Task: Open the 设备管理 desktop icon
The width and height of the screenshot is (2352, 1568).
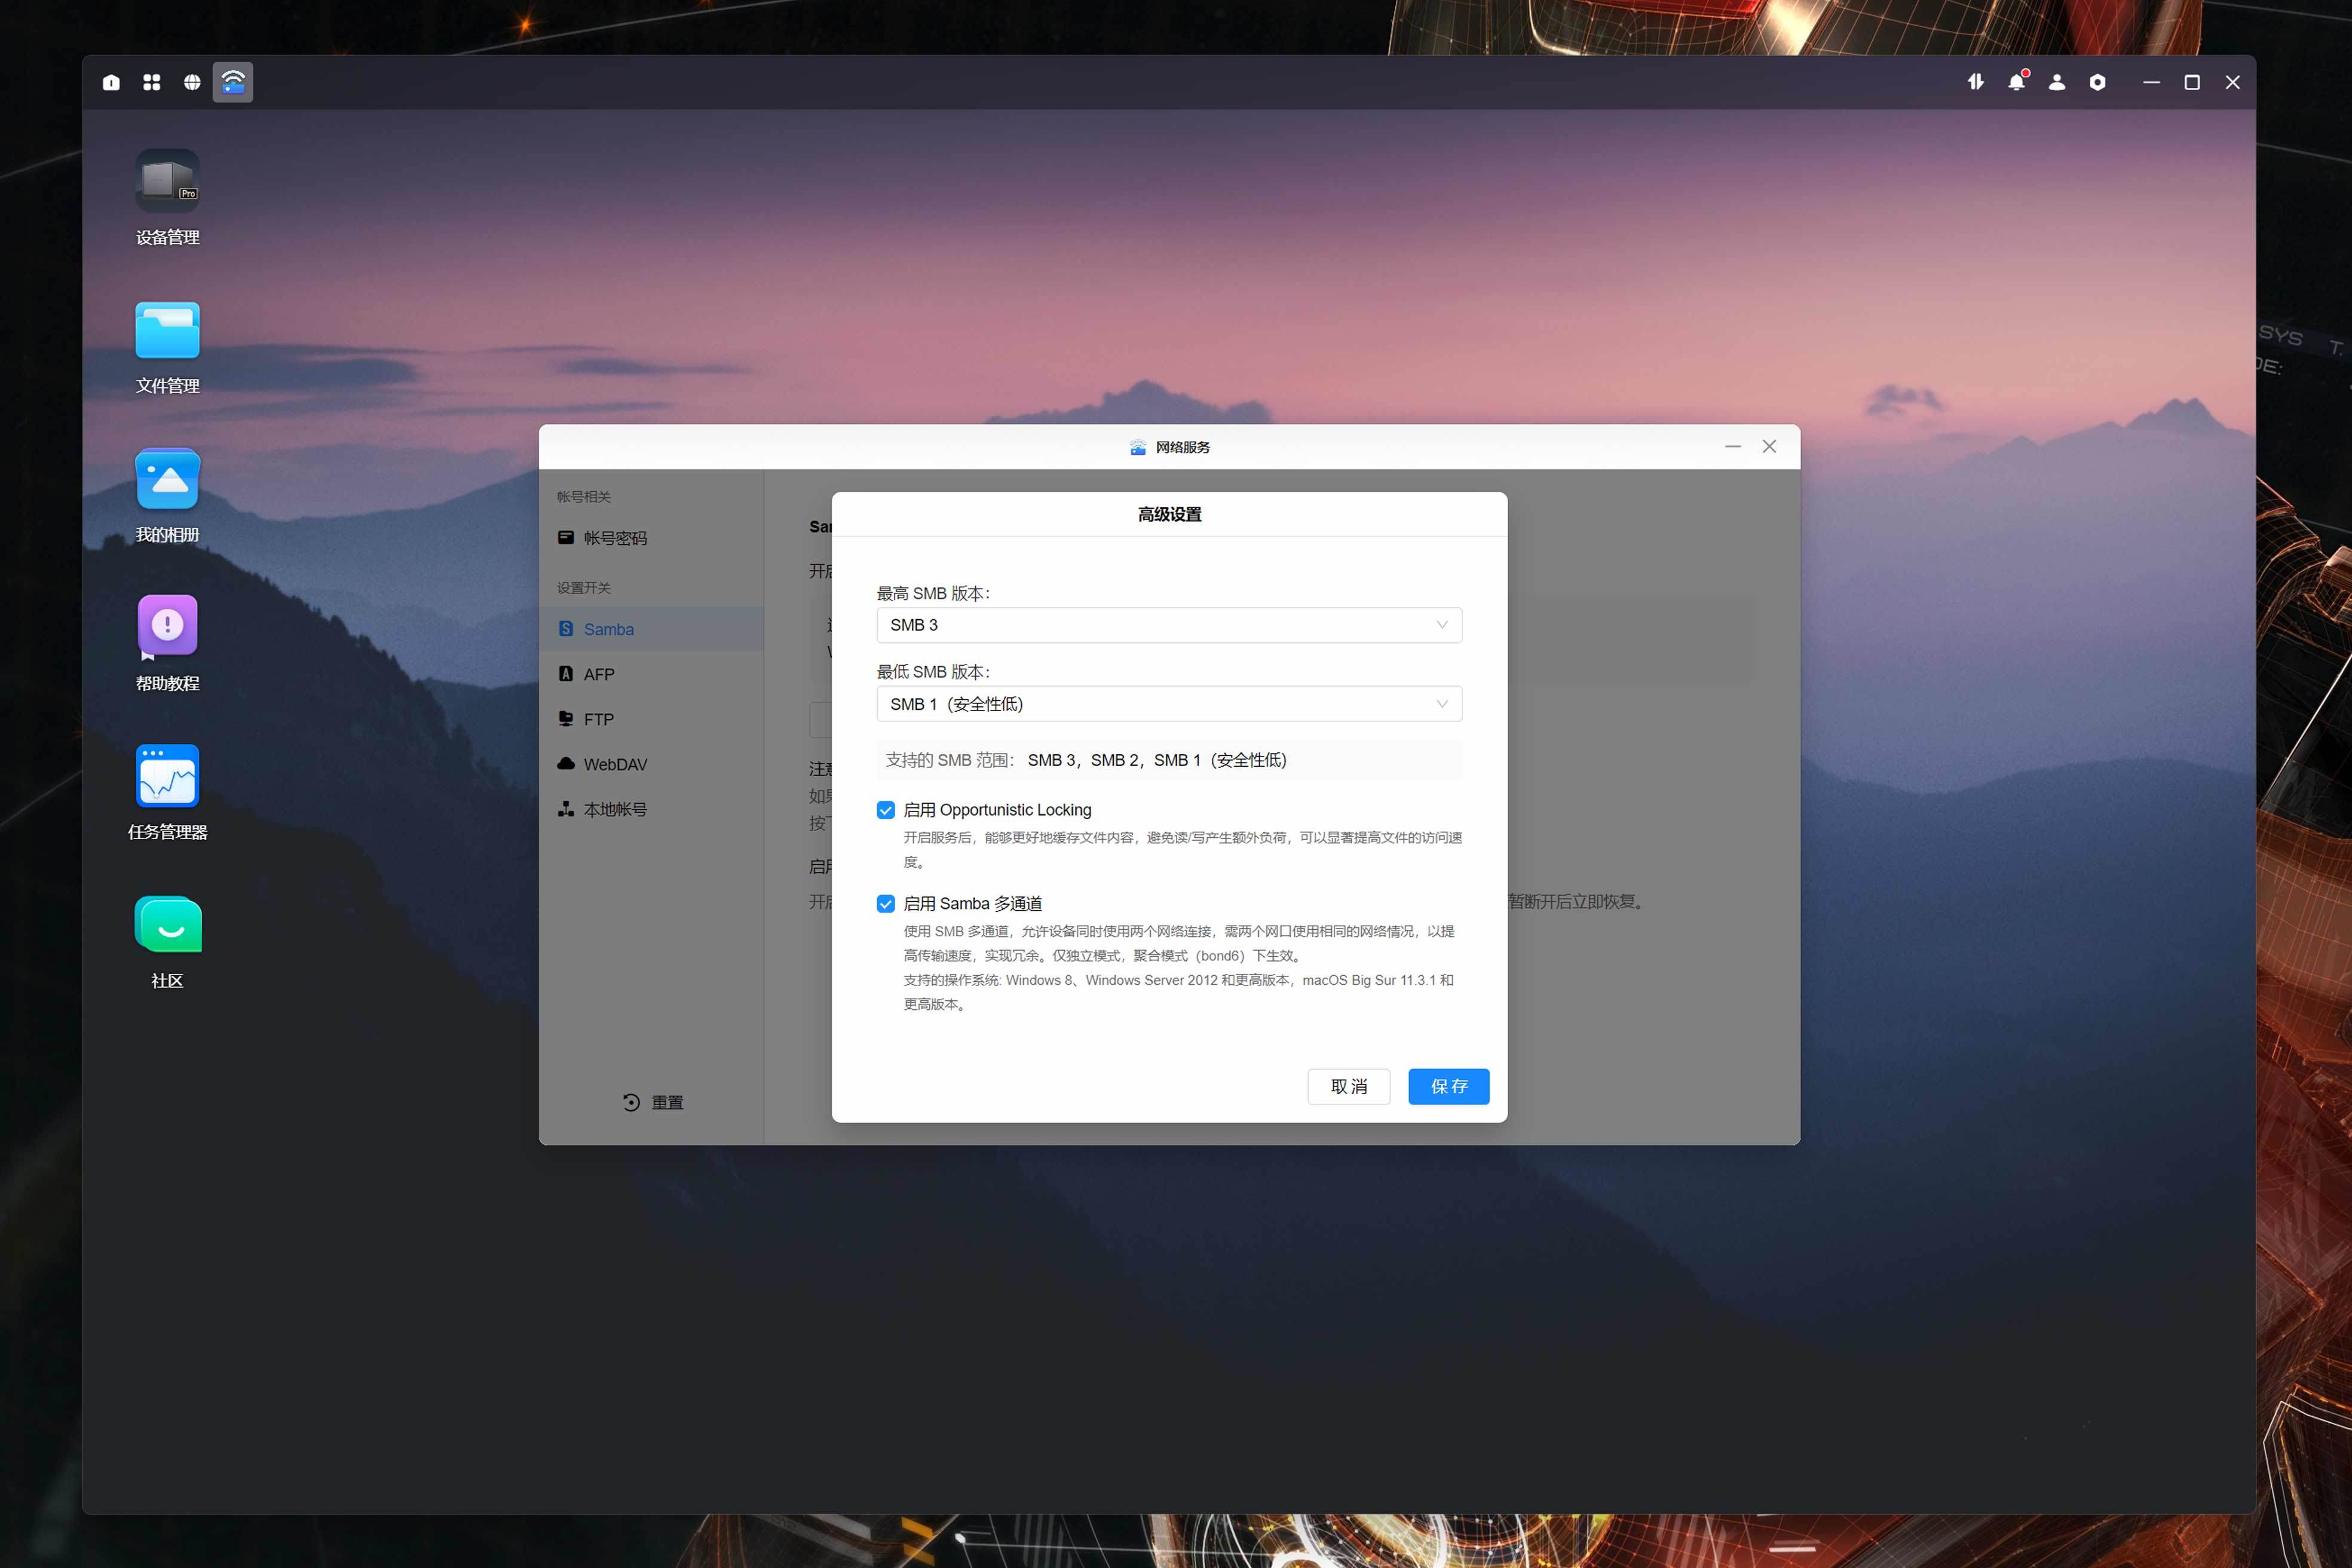Action: pos(167,181)
